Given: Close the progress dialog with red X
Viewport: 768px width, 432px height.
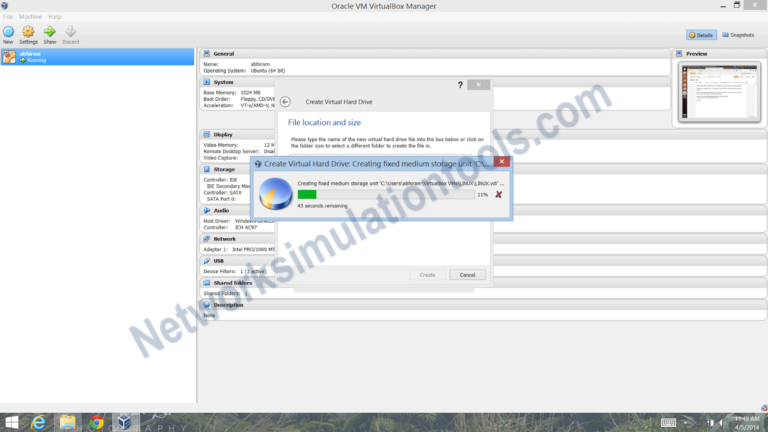Looking at the screenshot, I should tap(502, 162).
